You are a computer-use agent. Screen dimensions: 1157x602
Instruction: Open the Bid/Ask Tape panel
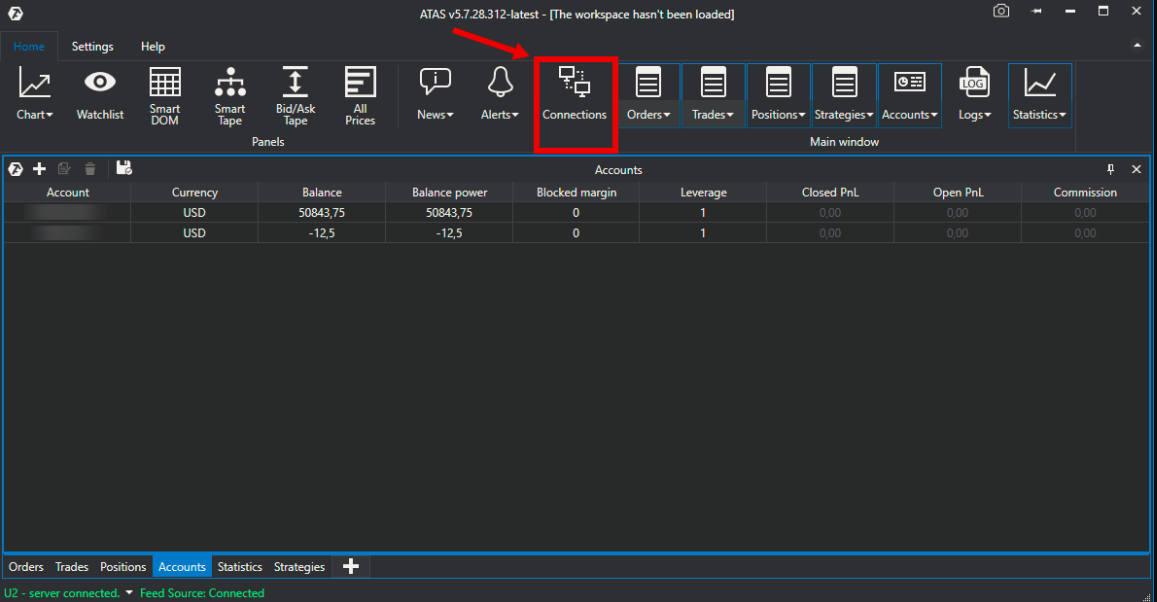(x=295, y=96)
